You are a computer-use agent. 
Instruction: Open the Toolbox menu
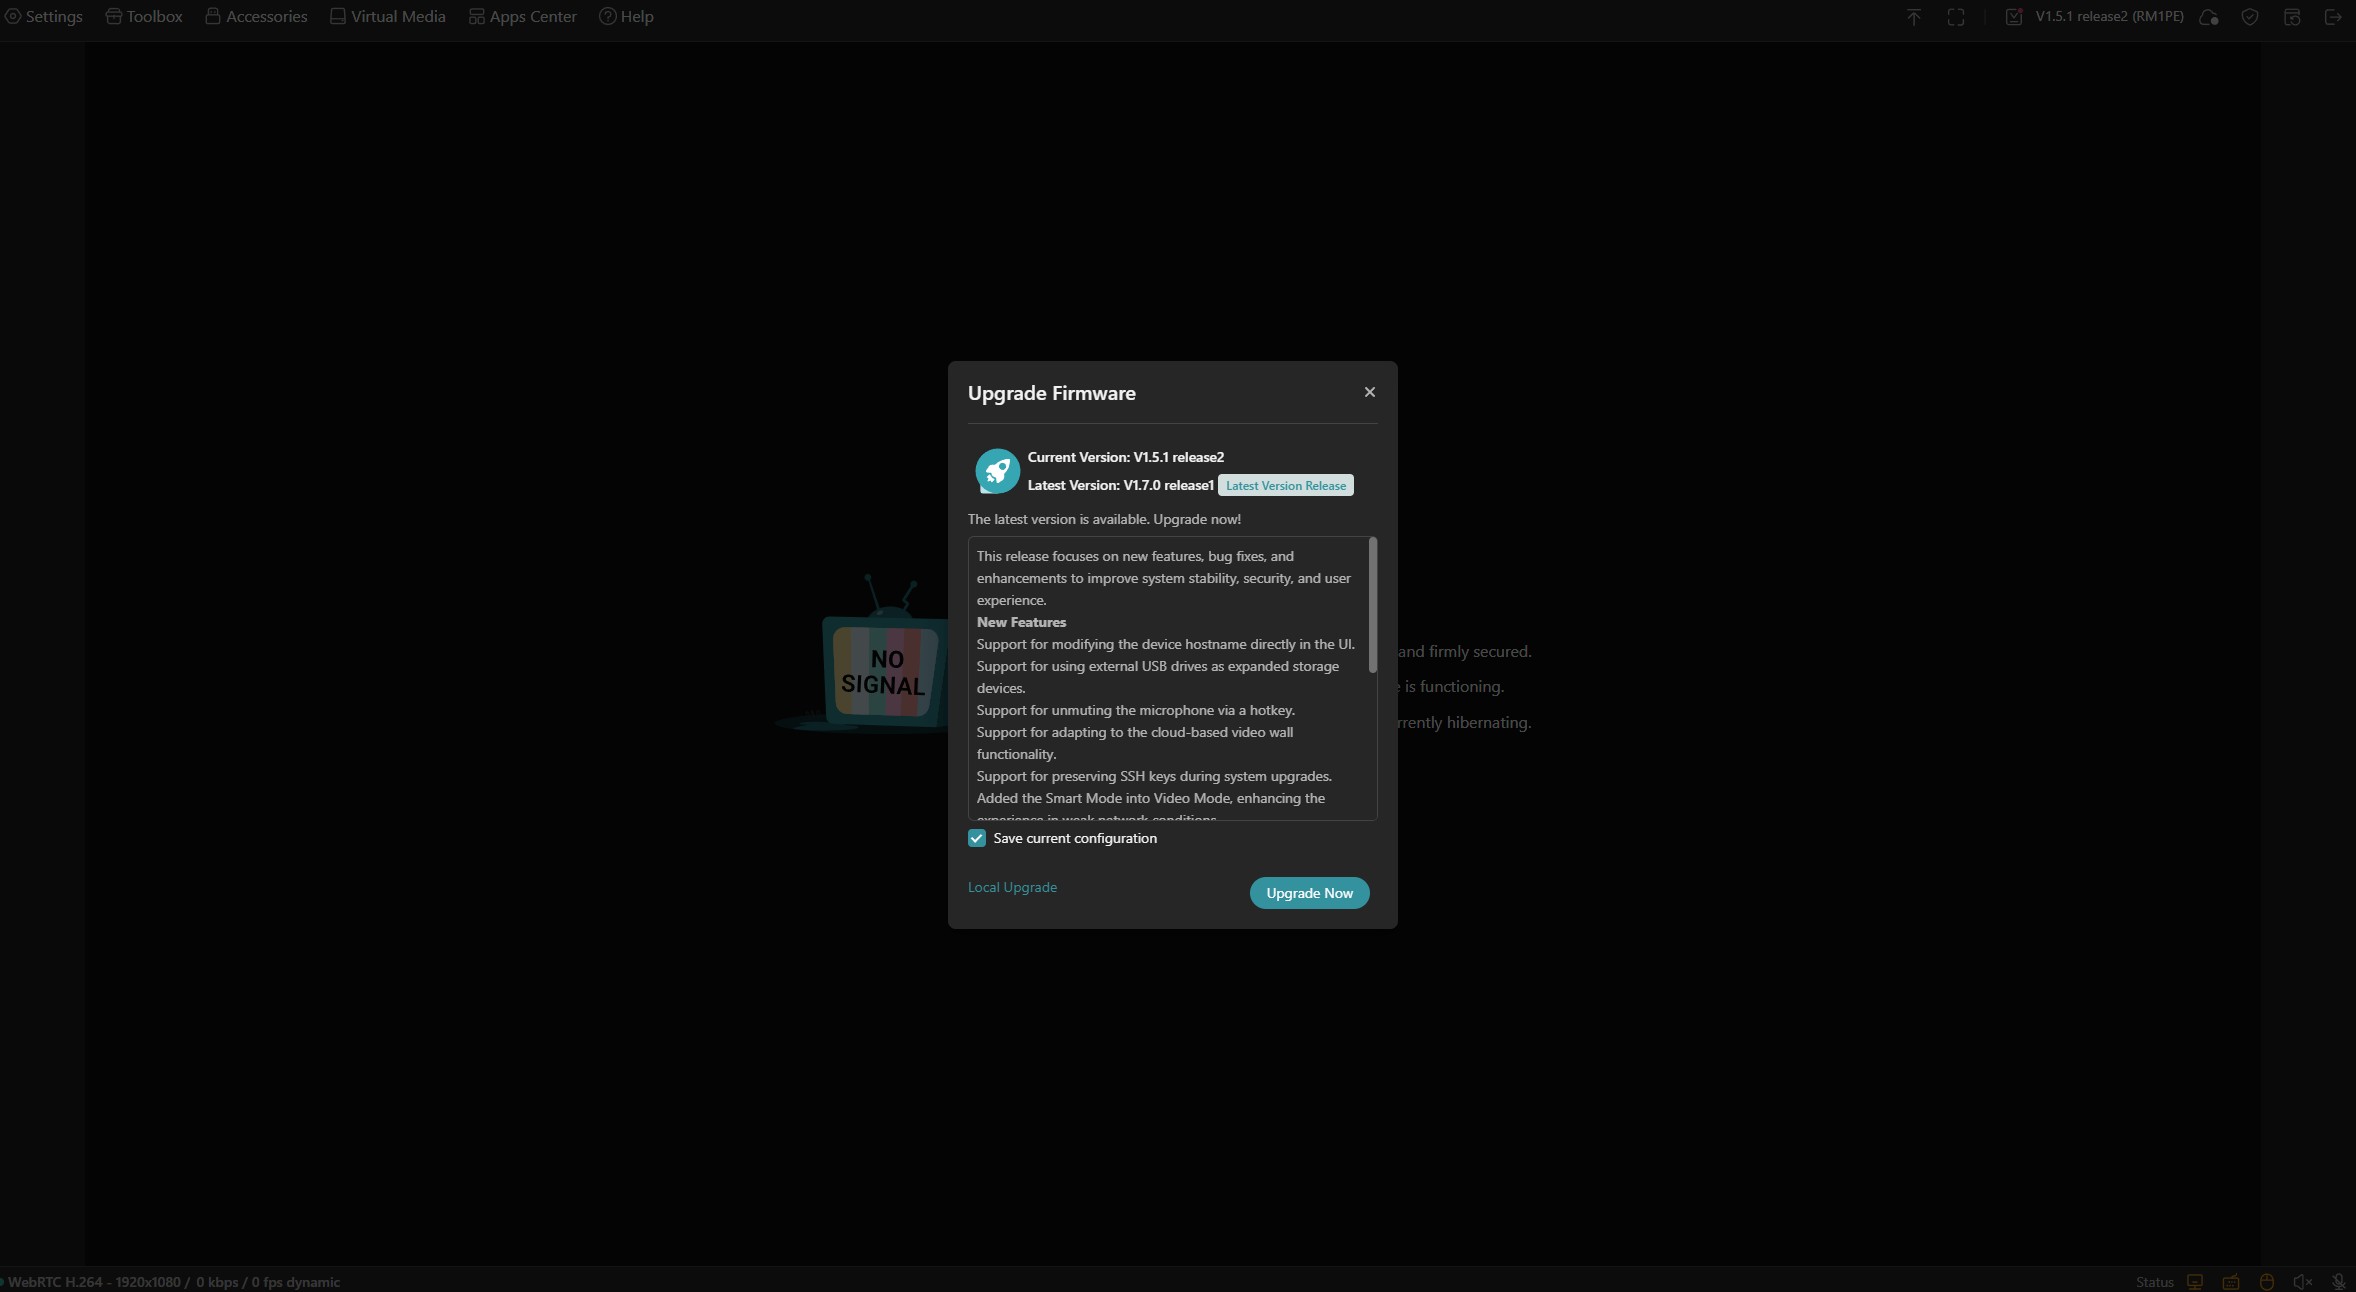pos(144,17)
